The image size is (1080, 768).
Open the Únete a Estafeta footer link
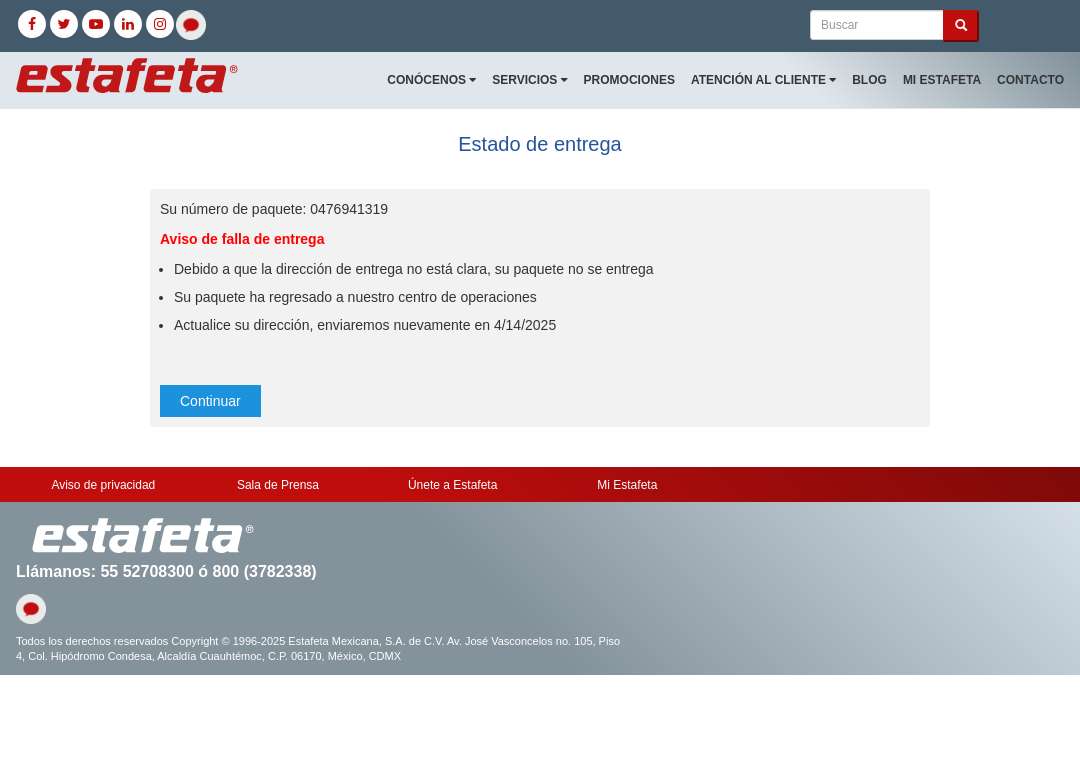(x=453, y=485)
